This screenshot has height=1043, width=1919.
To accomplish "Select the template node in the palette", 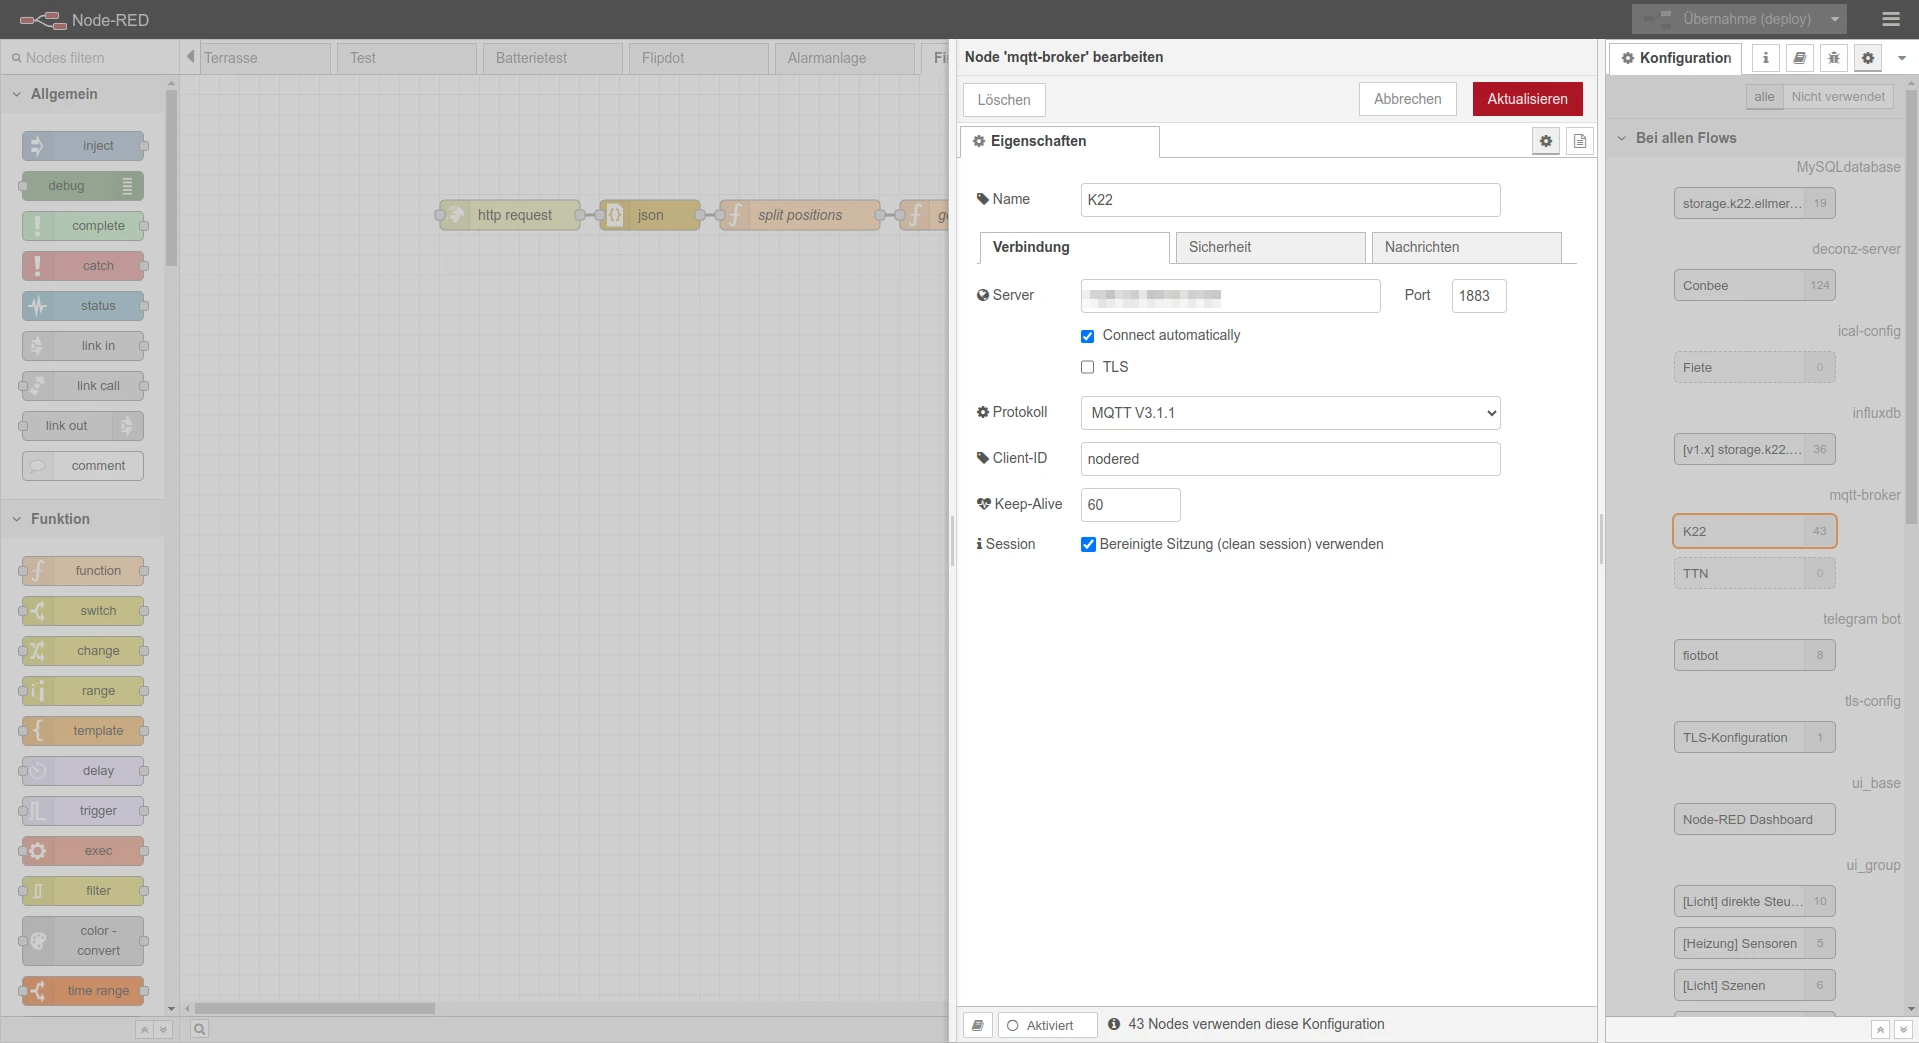I will coord(83,731).
